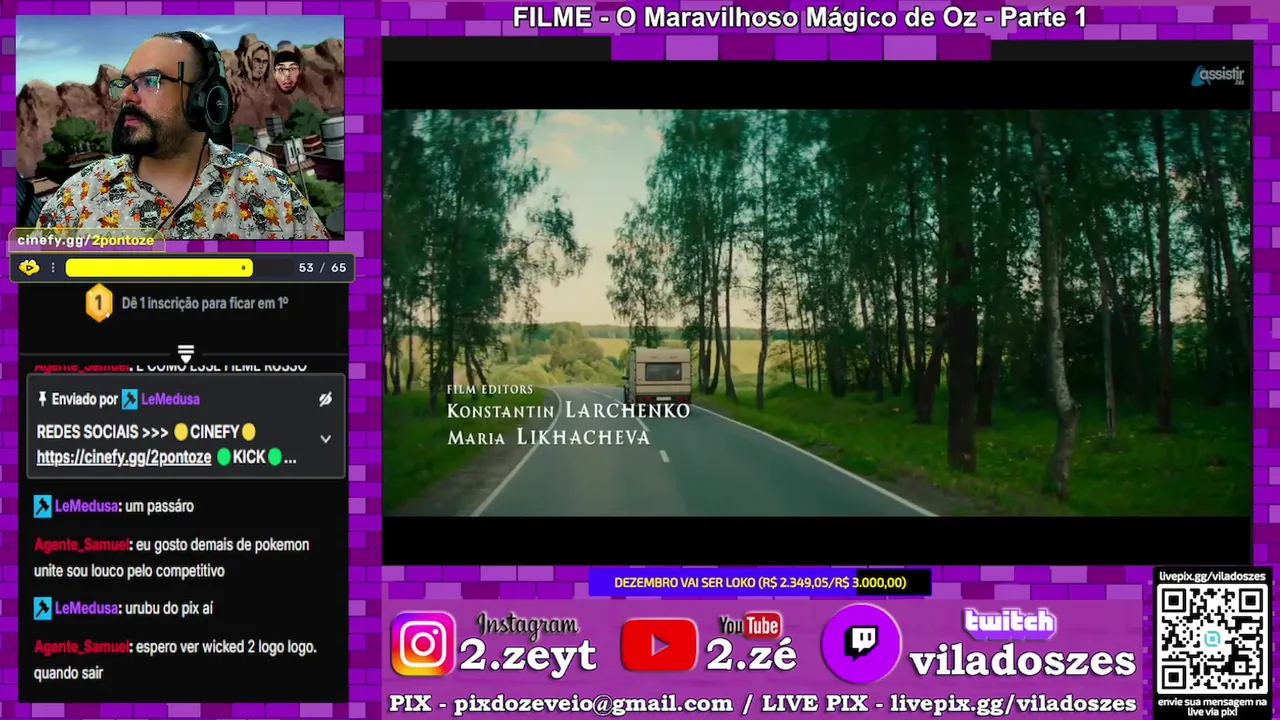Click "Konstantin Larchenko" credit text
The image size is (1280, 720).
pos(568,410)
